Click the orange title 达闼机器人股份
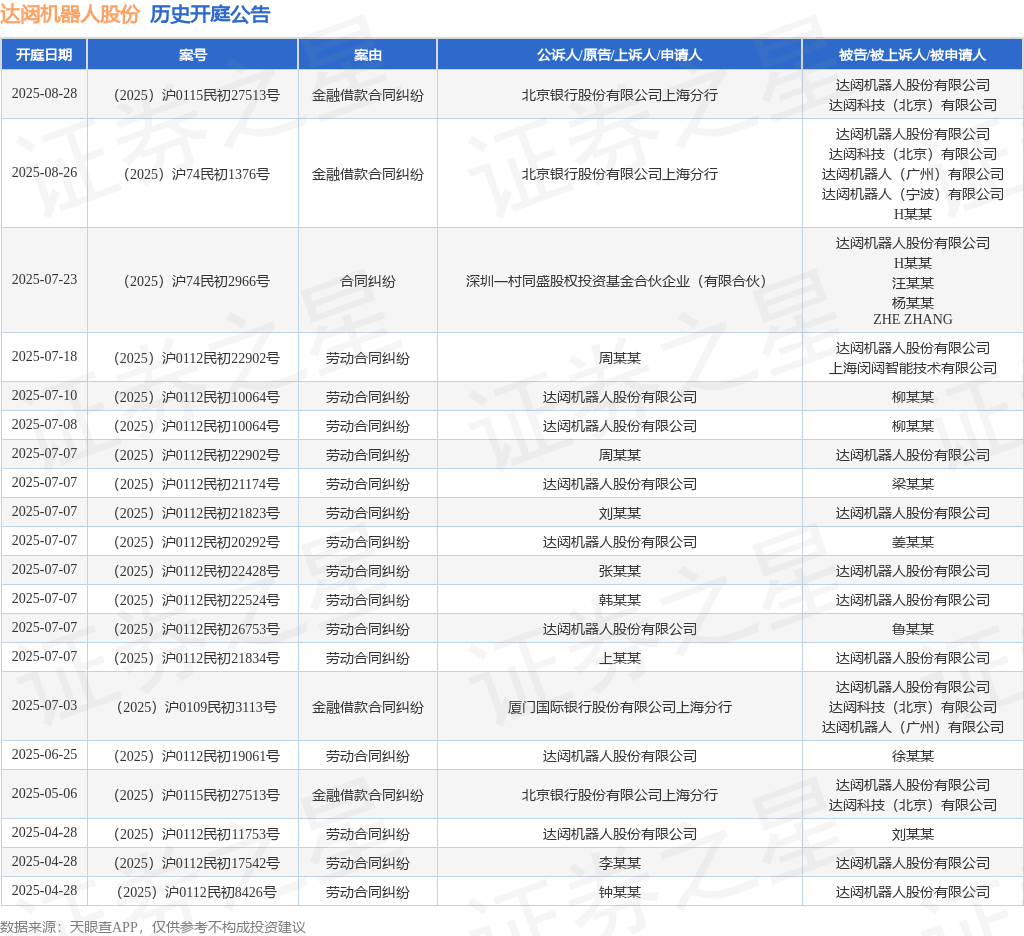 click(x=70, y=14)
